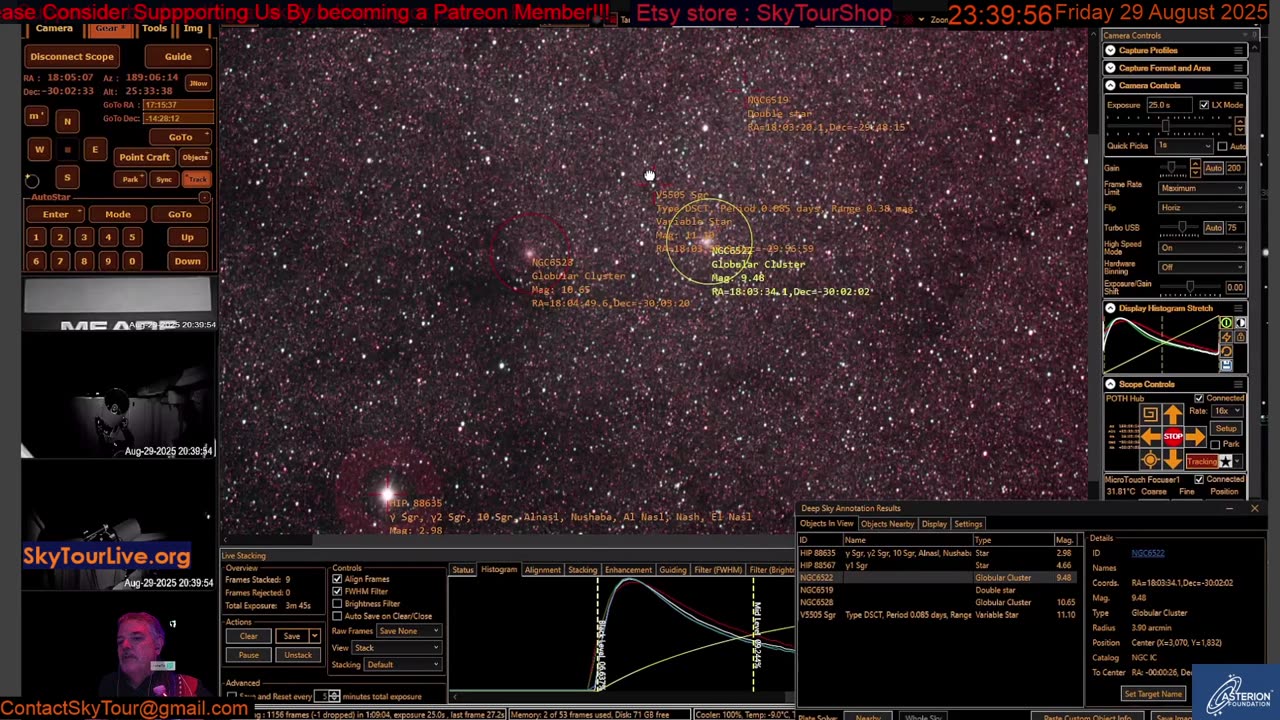Open the slew Rate dropdown showing 16x
Viewport: 1280px width, 720px height.
tap(1228, 411)
